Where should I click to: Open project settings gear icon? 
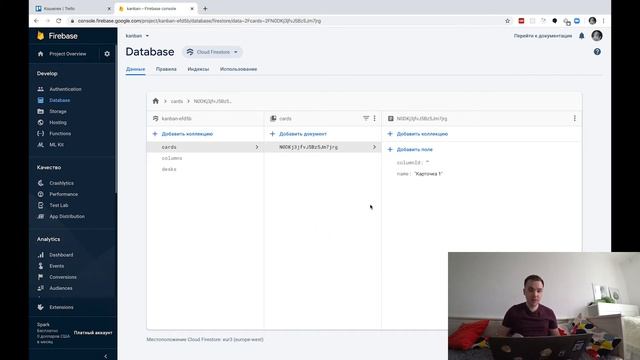pyautogui.click(x=107, y=54)
